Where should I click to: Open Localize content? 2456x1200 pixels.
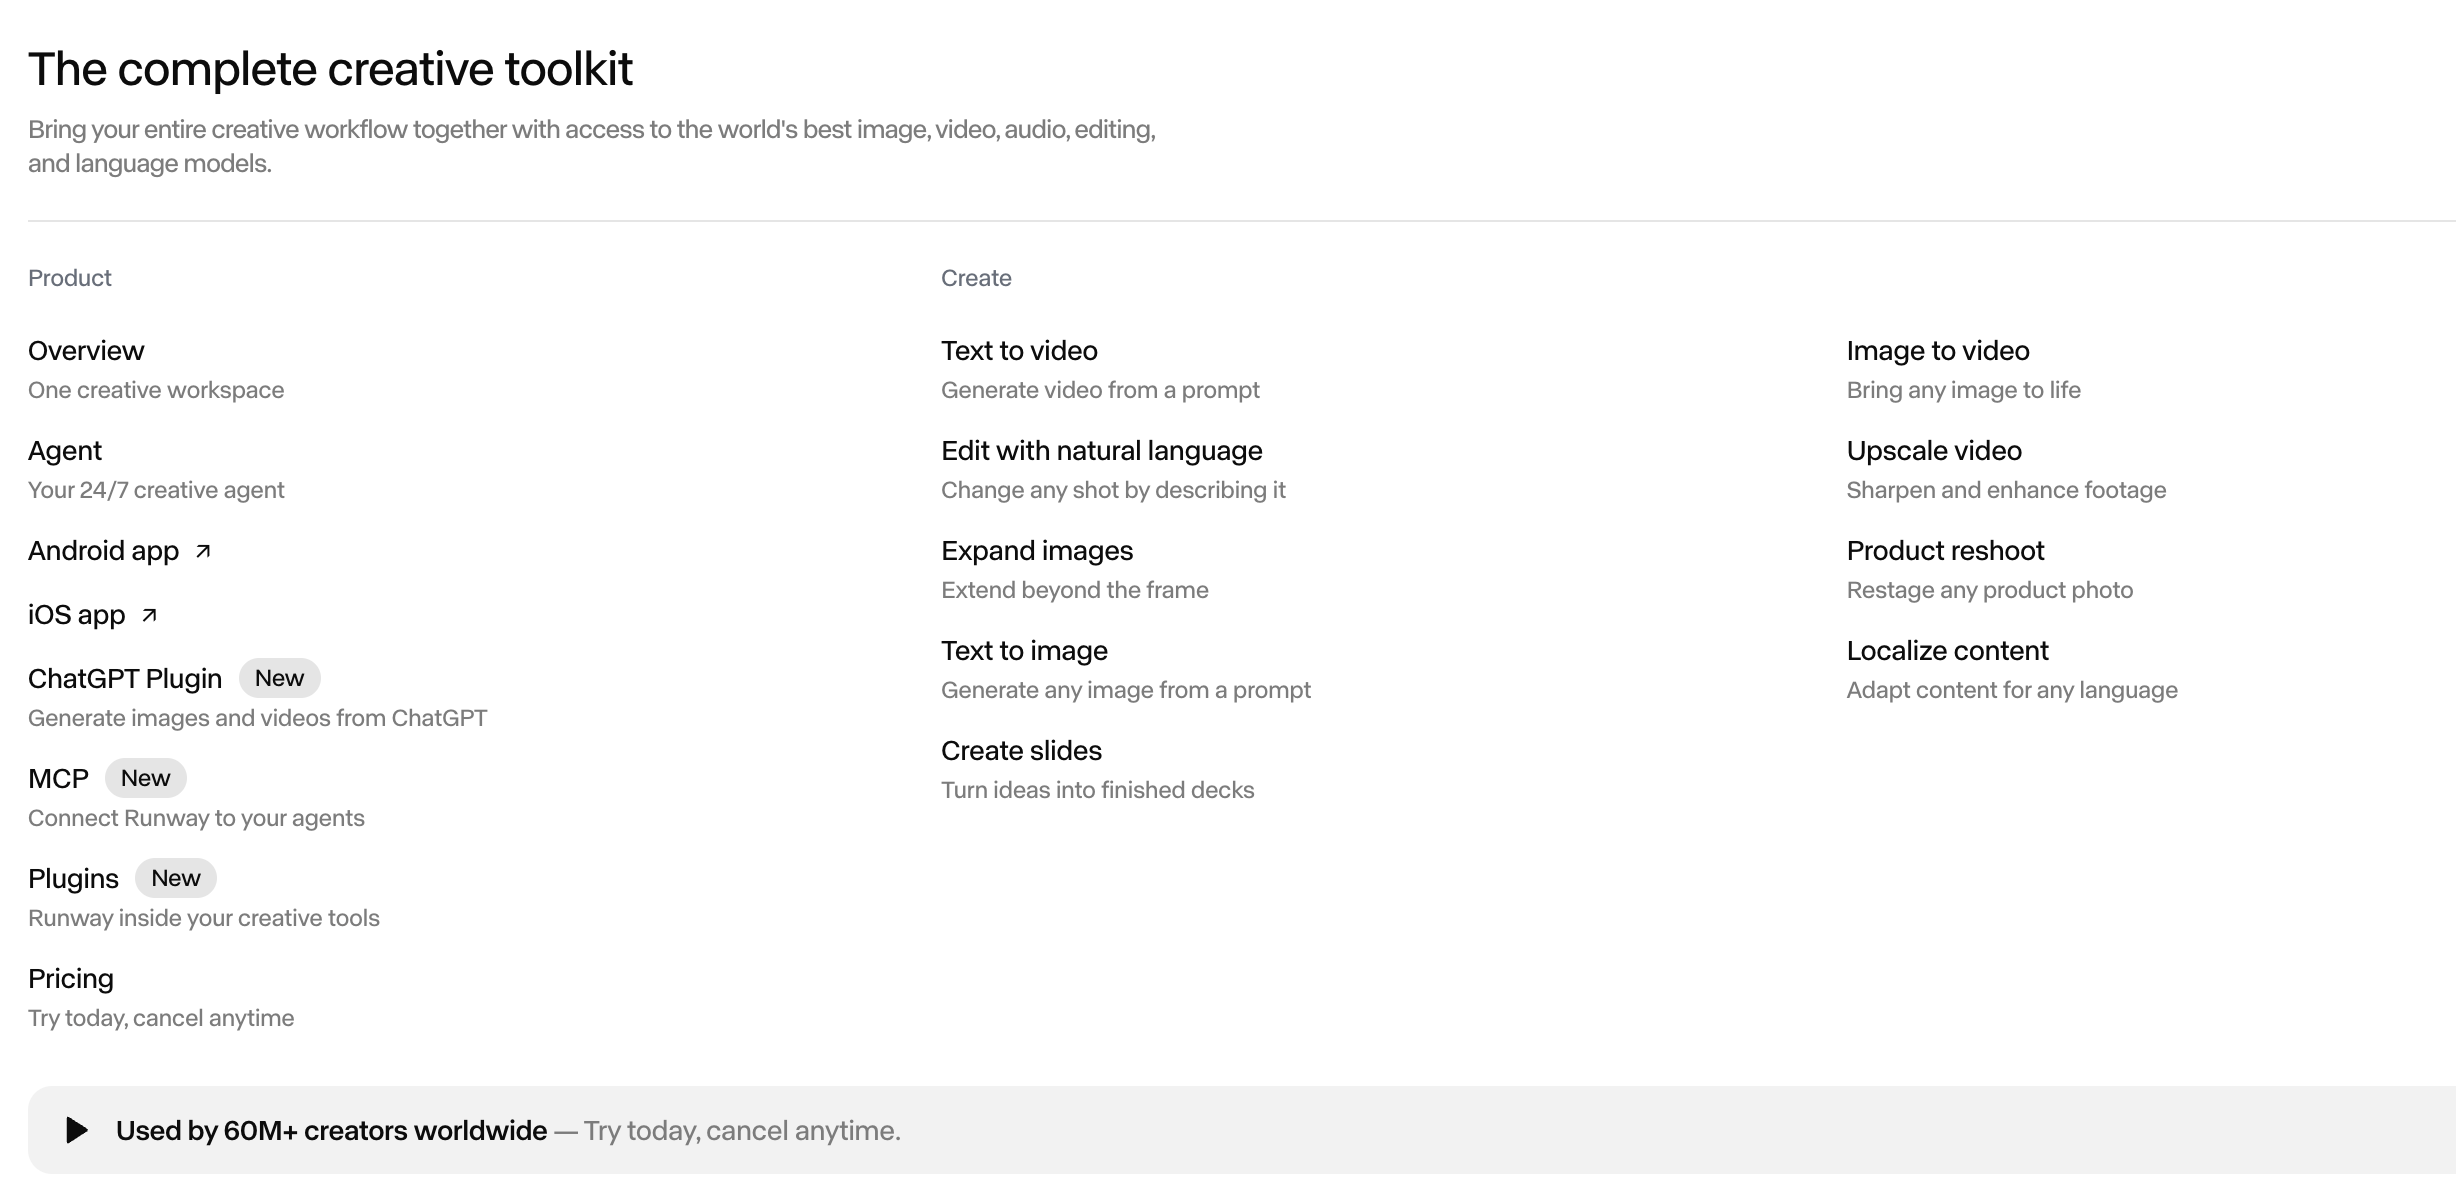click(x=1947, y=651)
